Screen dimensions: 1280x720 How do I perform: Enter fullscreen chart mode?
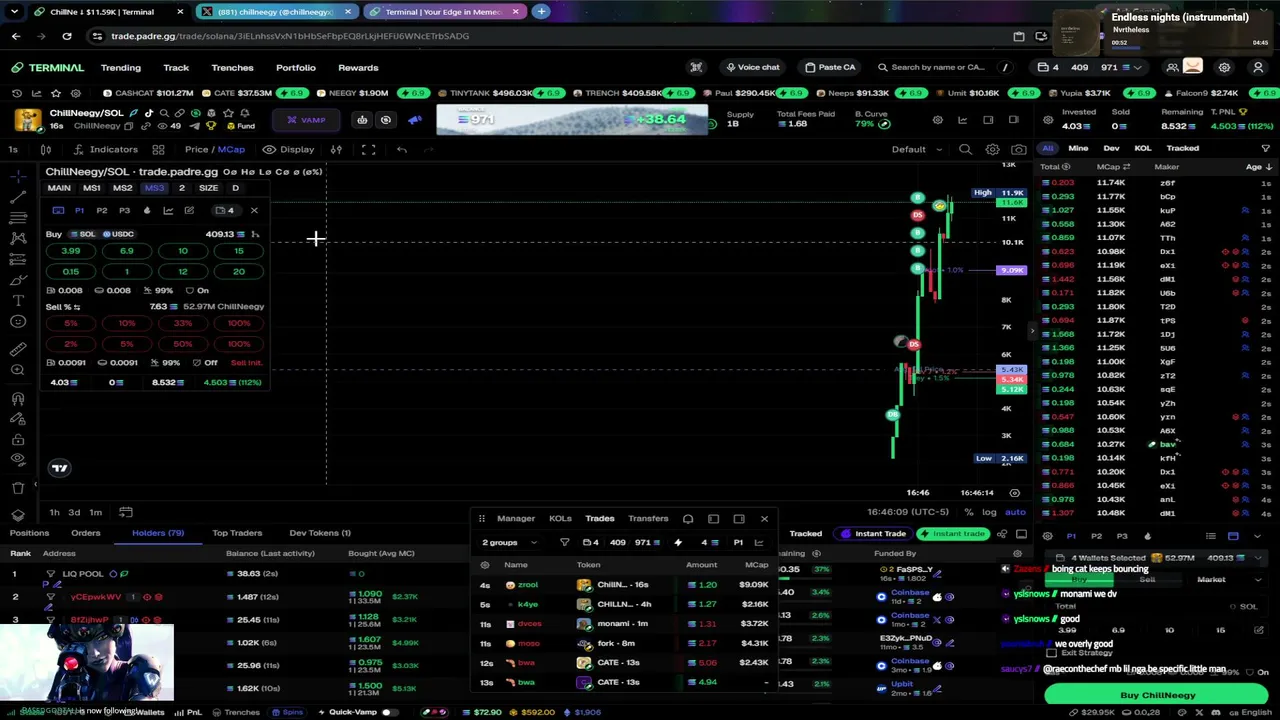368,149
